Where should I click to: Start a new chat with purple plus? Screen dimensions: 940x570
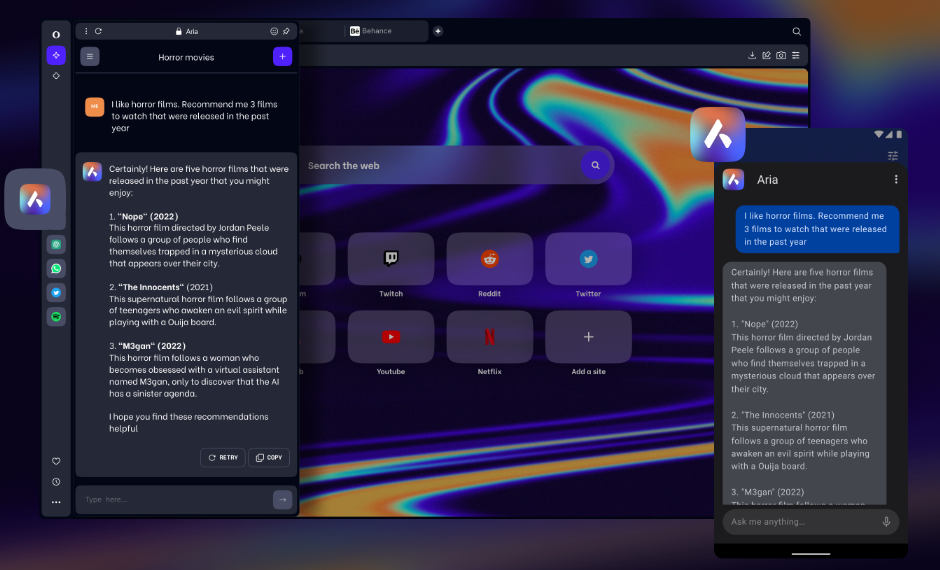[282, 56]
